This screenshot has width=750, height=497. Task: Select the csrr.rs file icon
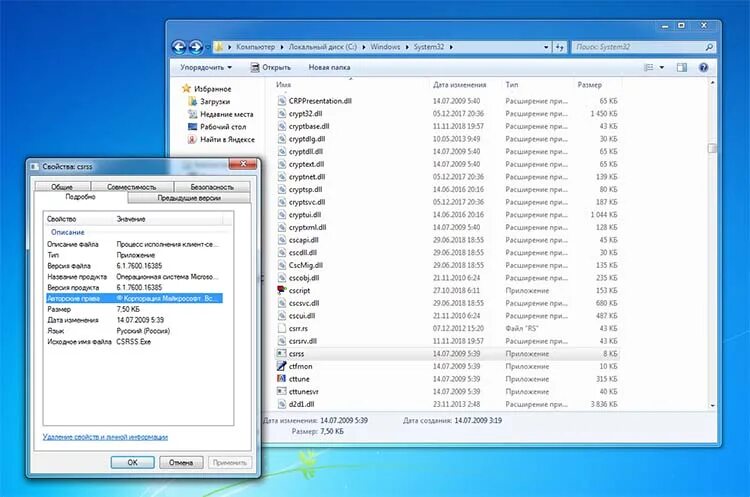281,328
